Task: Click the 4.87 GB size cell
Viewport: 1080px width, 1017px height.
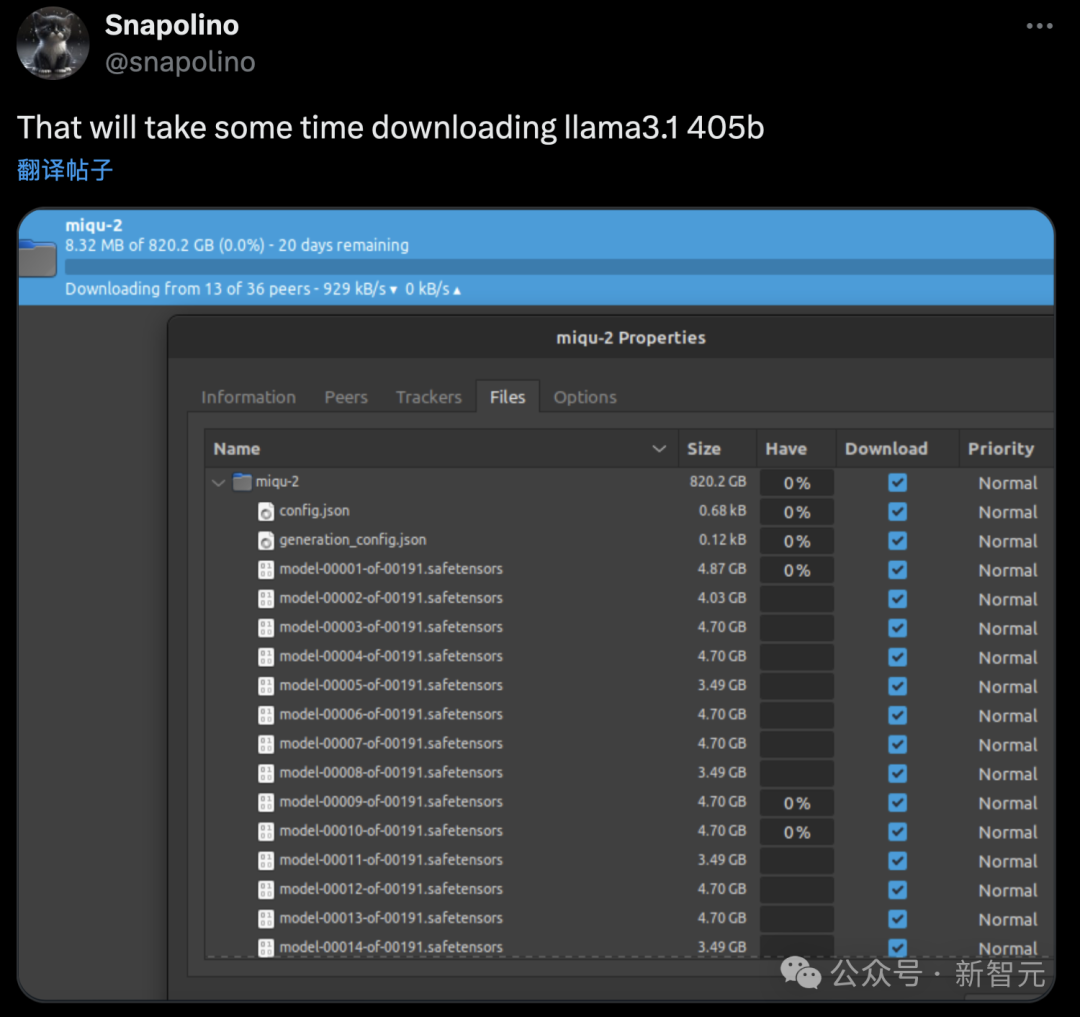Action: (722, 569)
